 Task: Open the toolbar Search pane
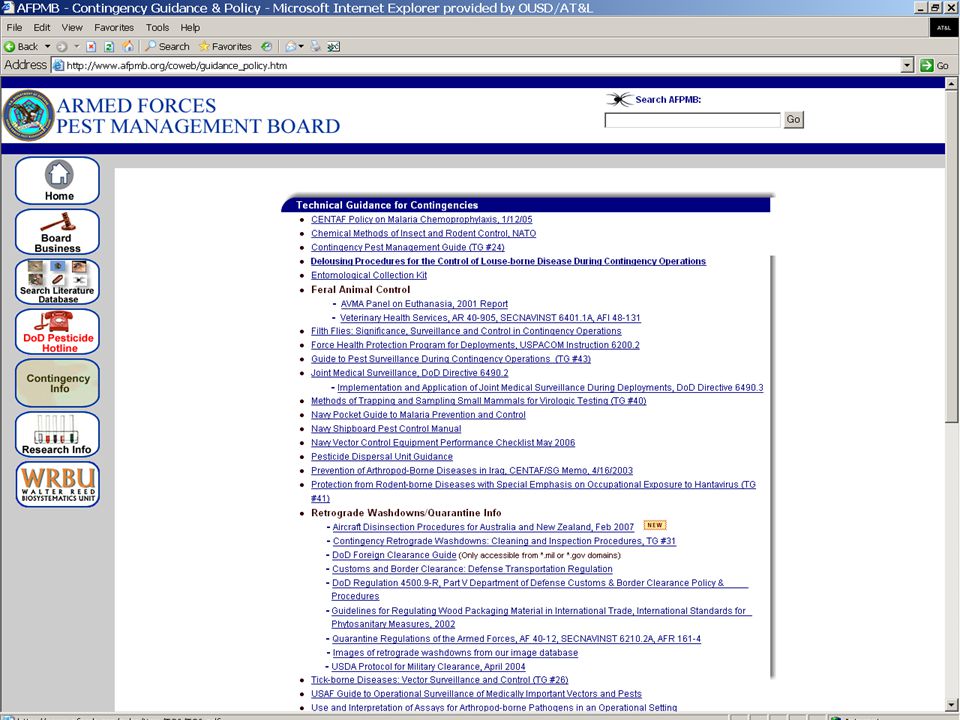[167, 47]
